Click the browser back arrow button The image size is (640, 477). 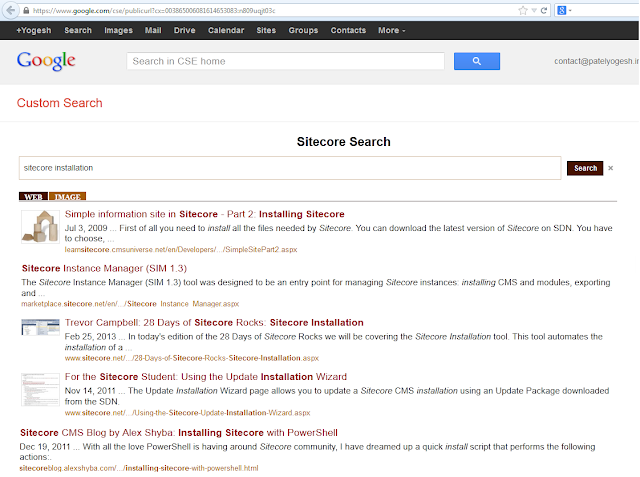pos(11,10)
